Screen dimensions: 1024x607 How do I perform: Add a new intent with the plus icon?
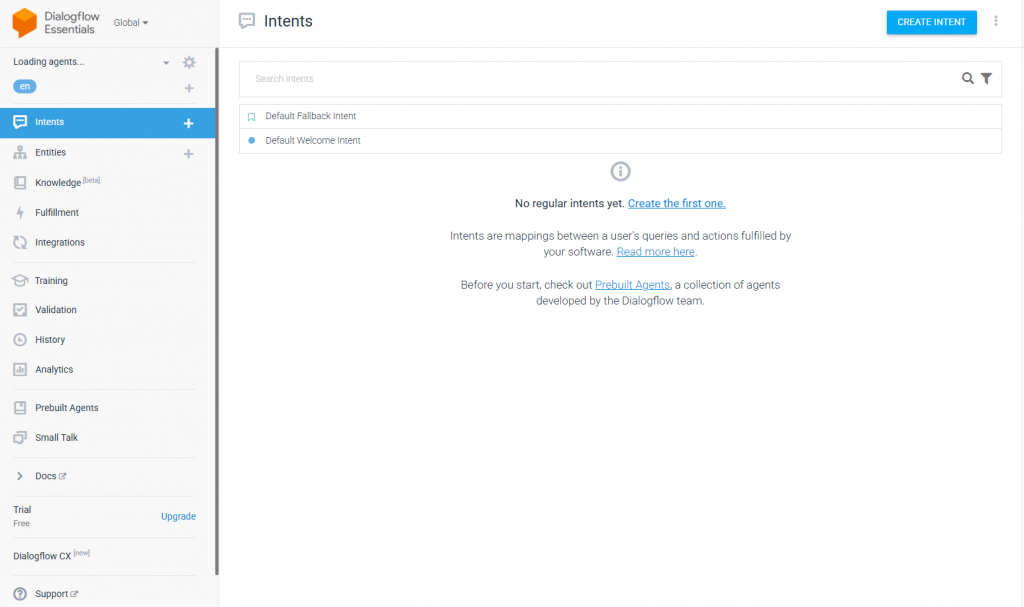188,121
